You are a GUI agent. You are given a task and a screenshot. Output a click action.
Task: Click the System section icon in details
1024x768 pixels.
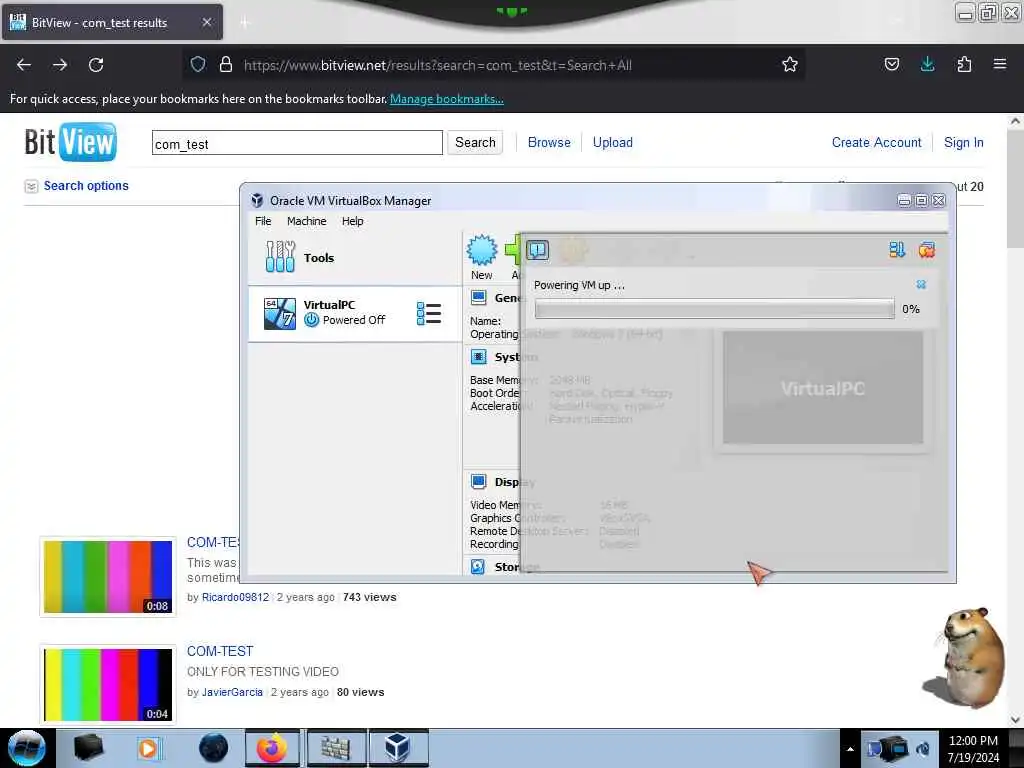(x=479, y=357)
